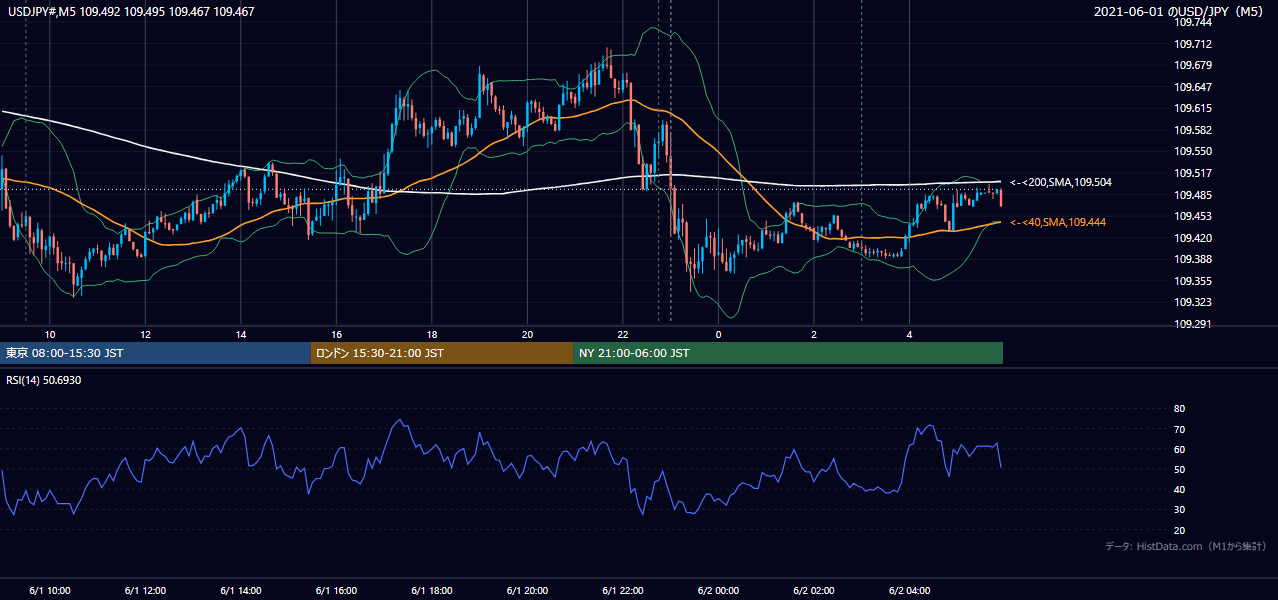This screenshot has width=1278, height=600.
Task: Click price scale value 109.582
Action: tap(1192, 130)
